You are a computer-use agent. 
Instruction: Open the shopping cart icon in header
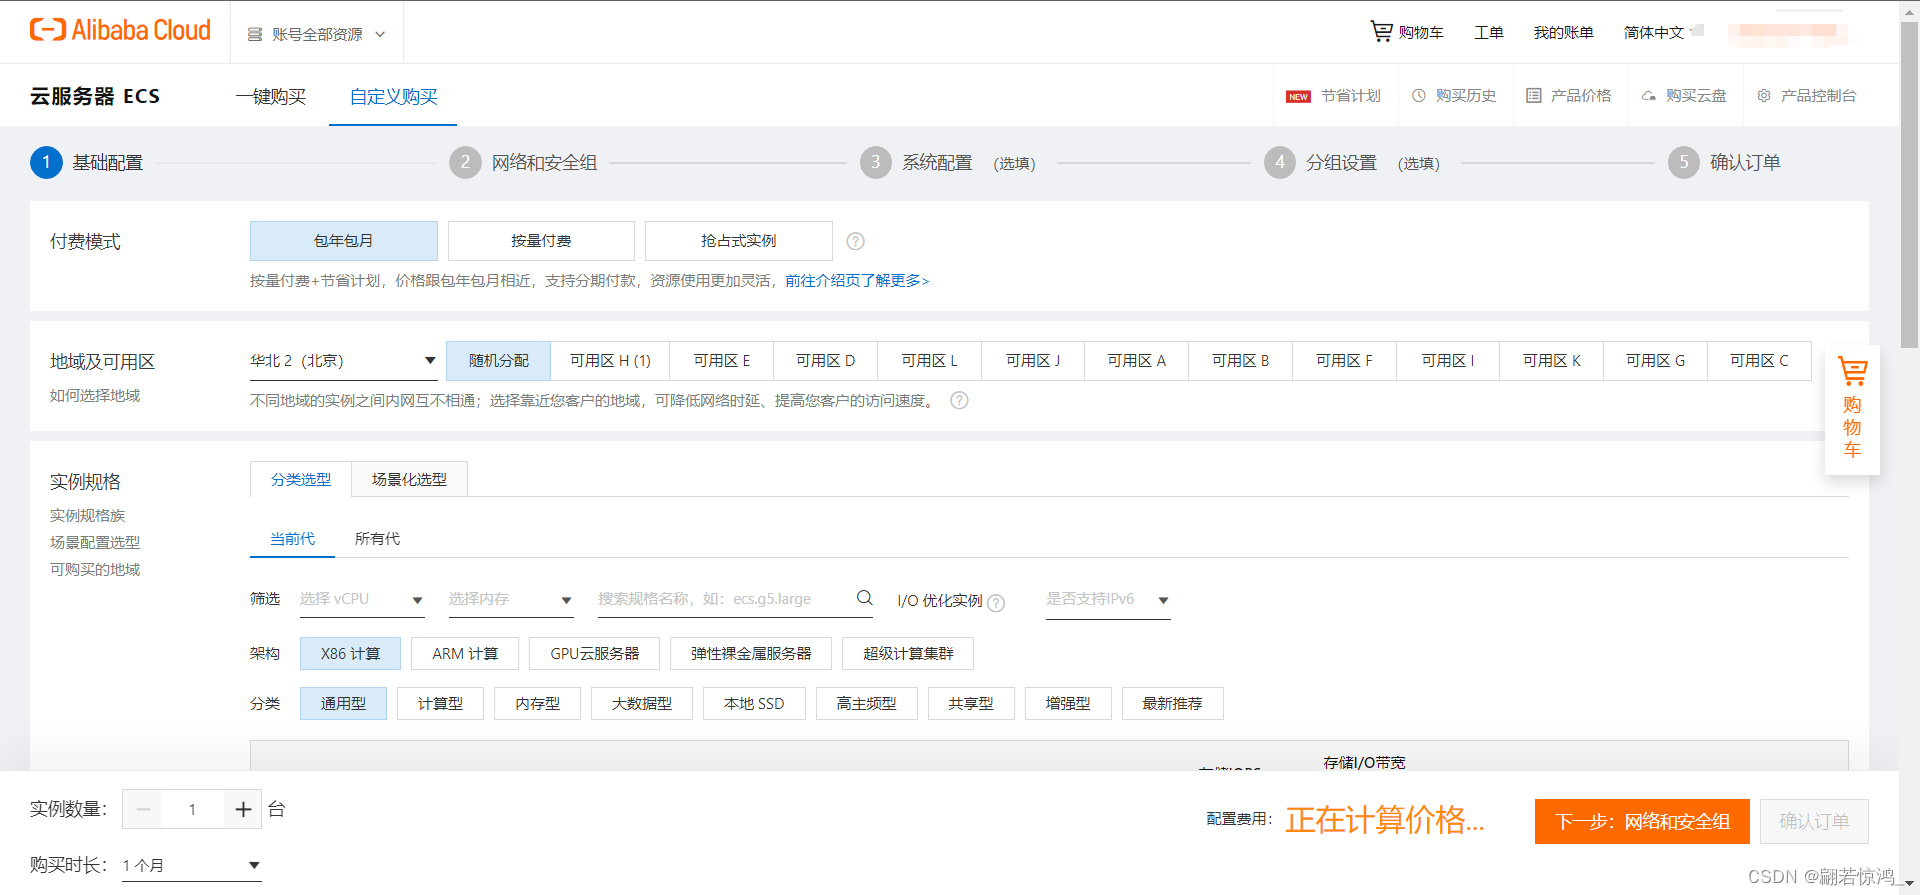[x=1381, y=32]
